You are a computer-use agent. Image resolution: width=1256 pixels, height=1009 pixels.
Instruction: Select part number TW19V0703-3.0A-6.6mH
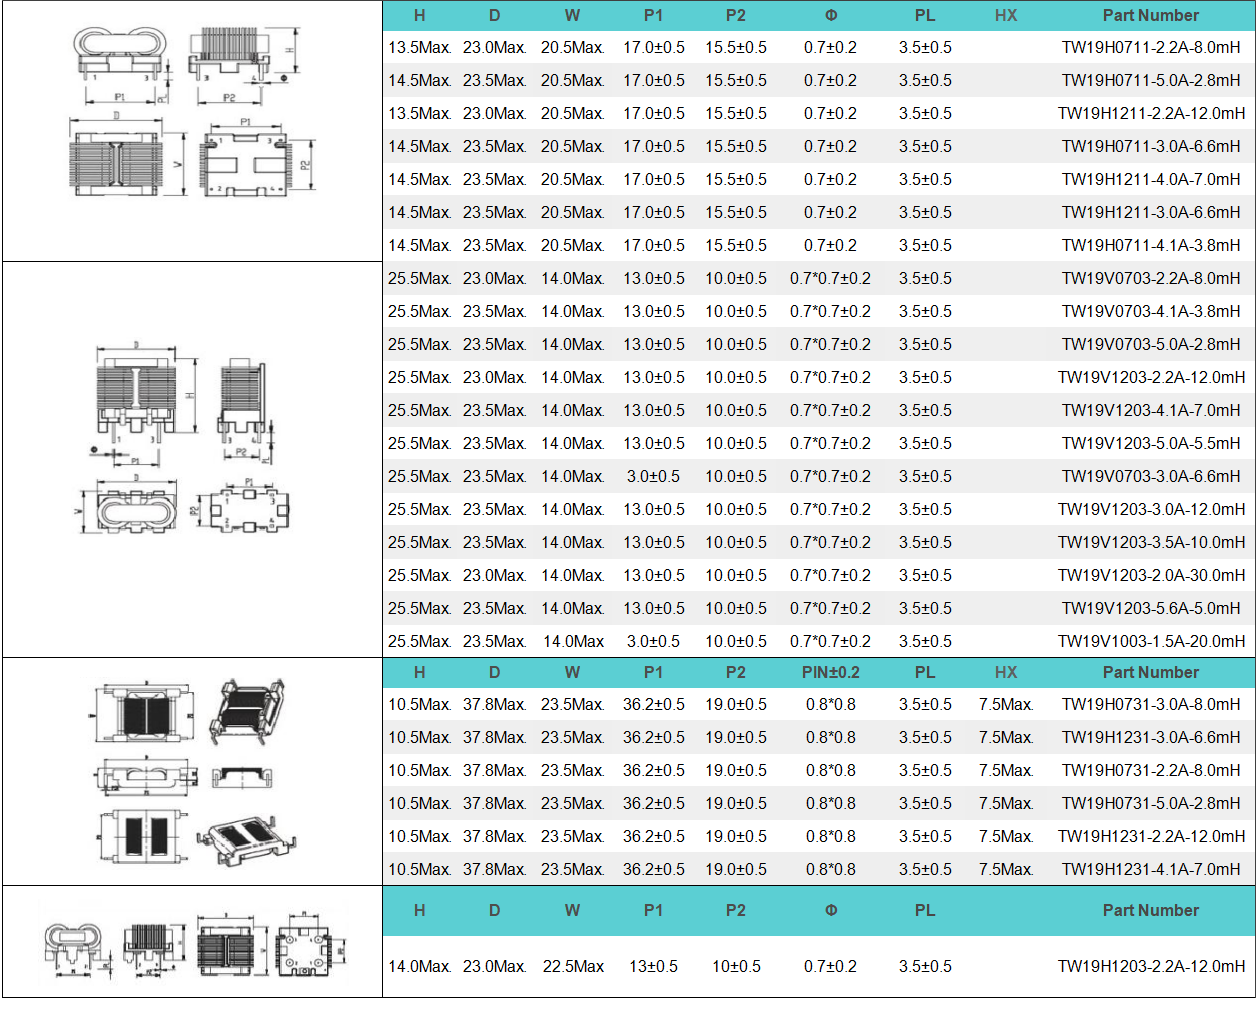(1150, 476)
